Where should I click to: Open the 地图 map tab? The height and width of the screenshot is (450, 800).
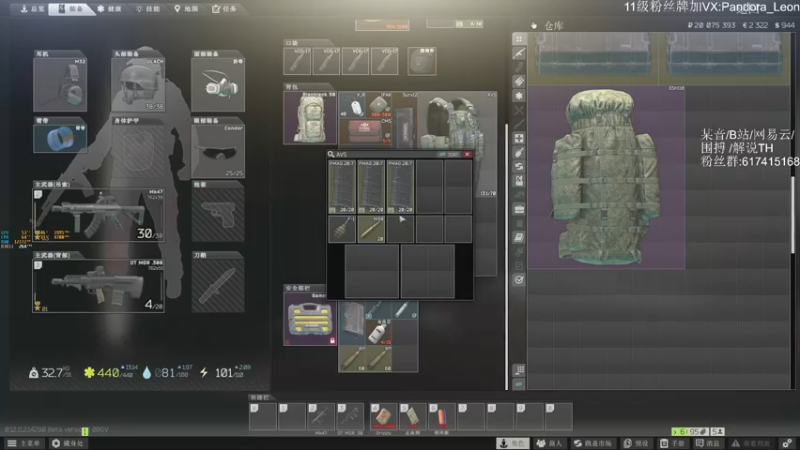coord(186,9)
